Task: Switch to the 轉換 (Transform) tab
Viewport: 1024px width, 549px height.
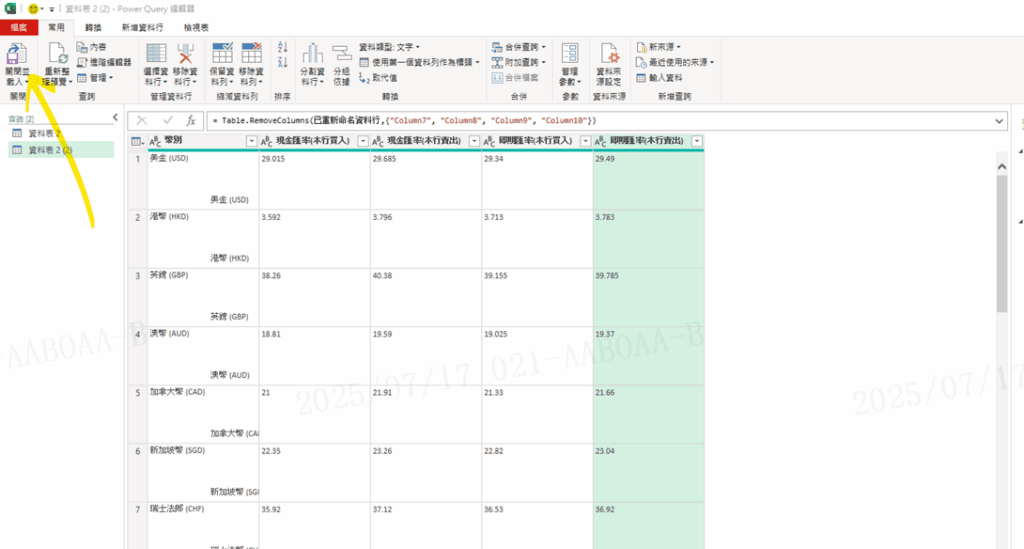Action: [x=93, y=28]
